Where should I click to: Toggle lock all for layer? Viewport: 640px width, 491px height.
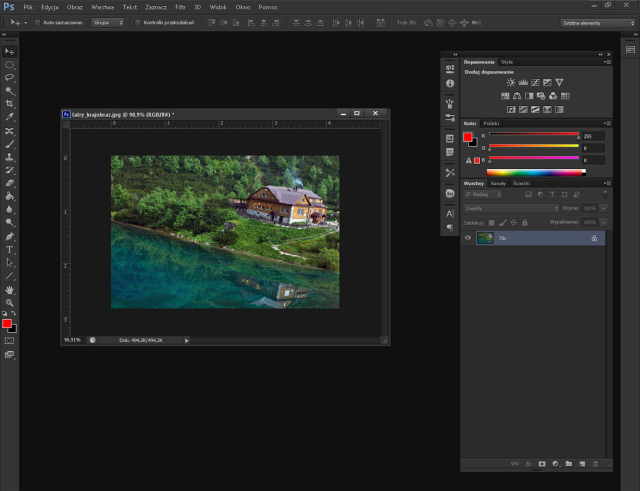click(x=525, y=222)
